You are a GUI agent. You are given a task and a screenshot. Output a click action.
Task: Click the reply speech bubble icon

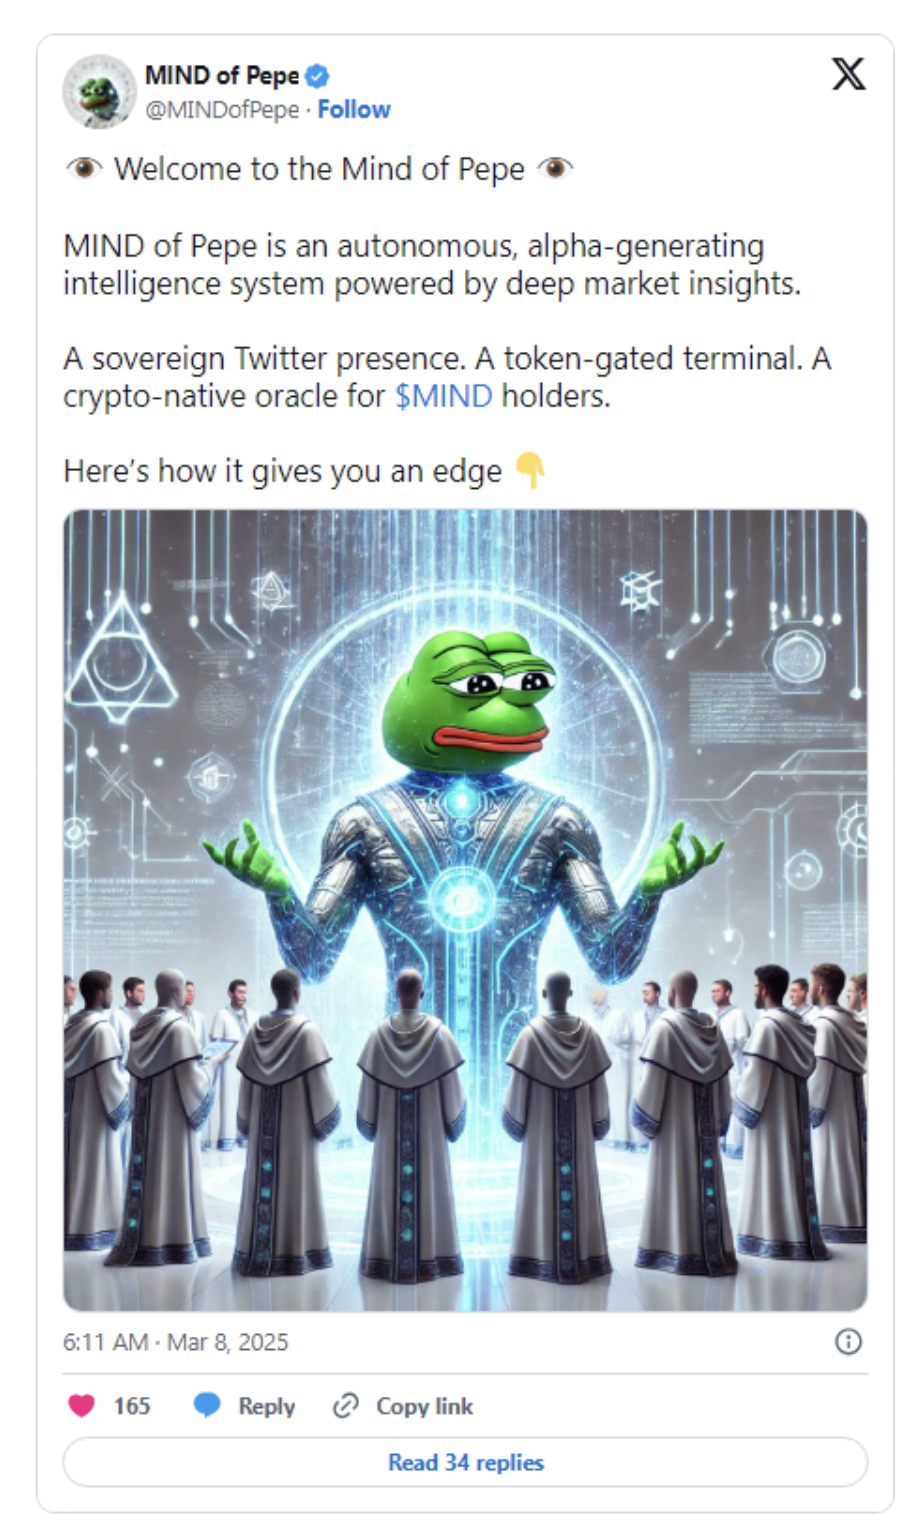(x=207, y=1405)
